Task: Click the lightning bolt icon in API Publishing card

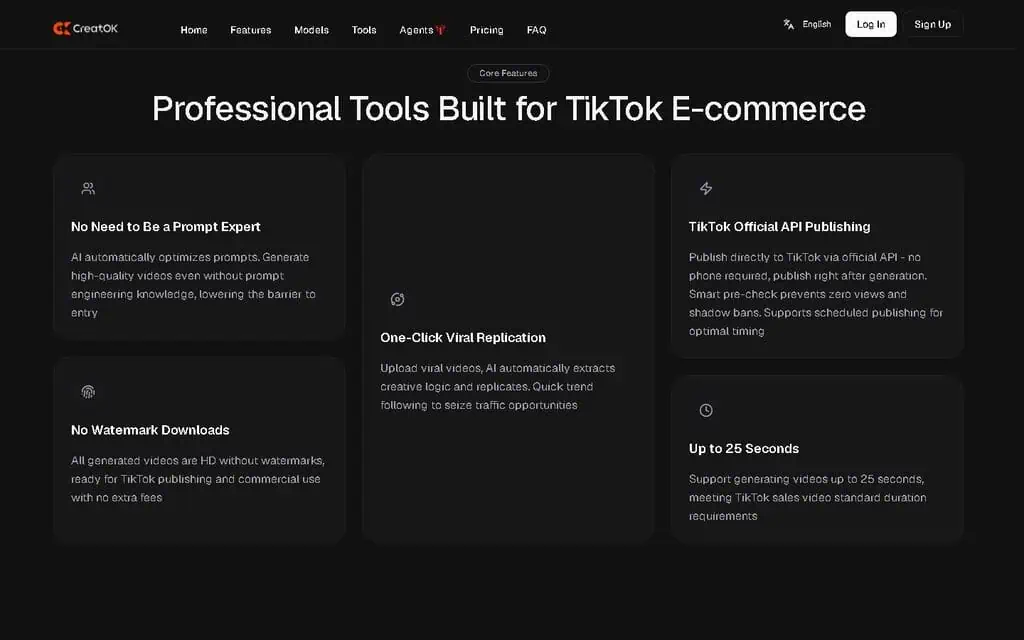Action: [x=706, y=189]
